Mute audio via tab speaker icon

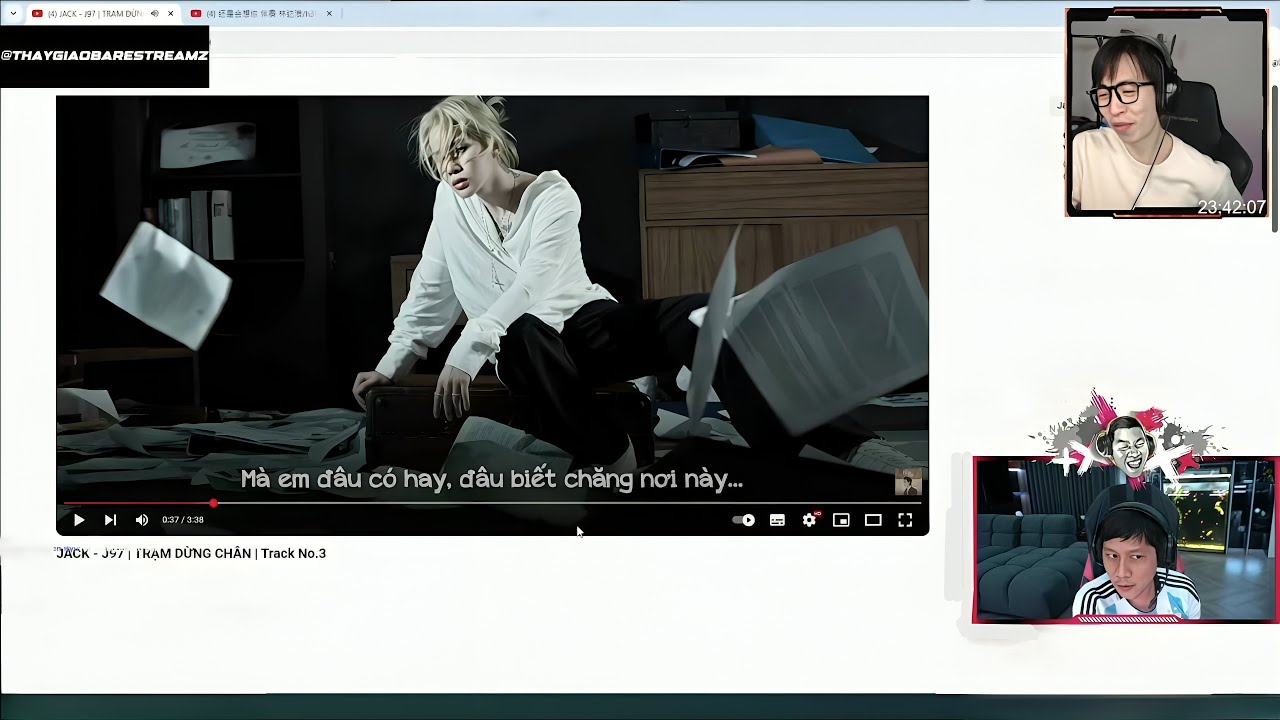(154, 13)
